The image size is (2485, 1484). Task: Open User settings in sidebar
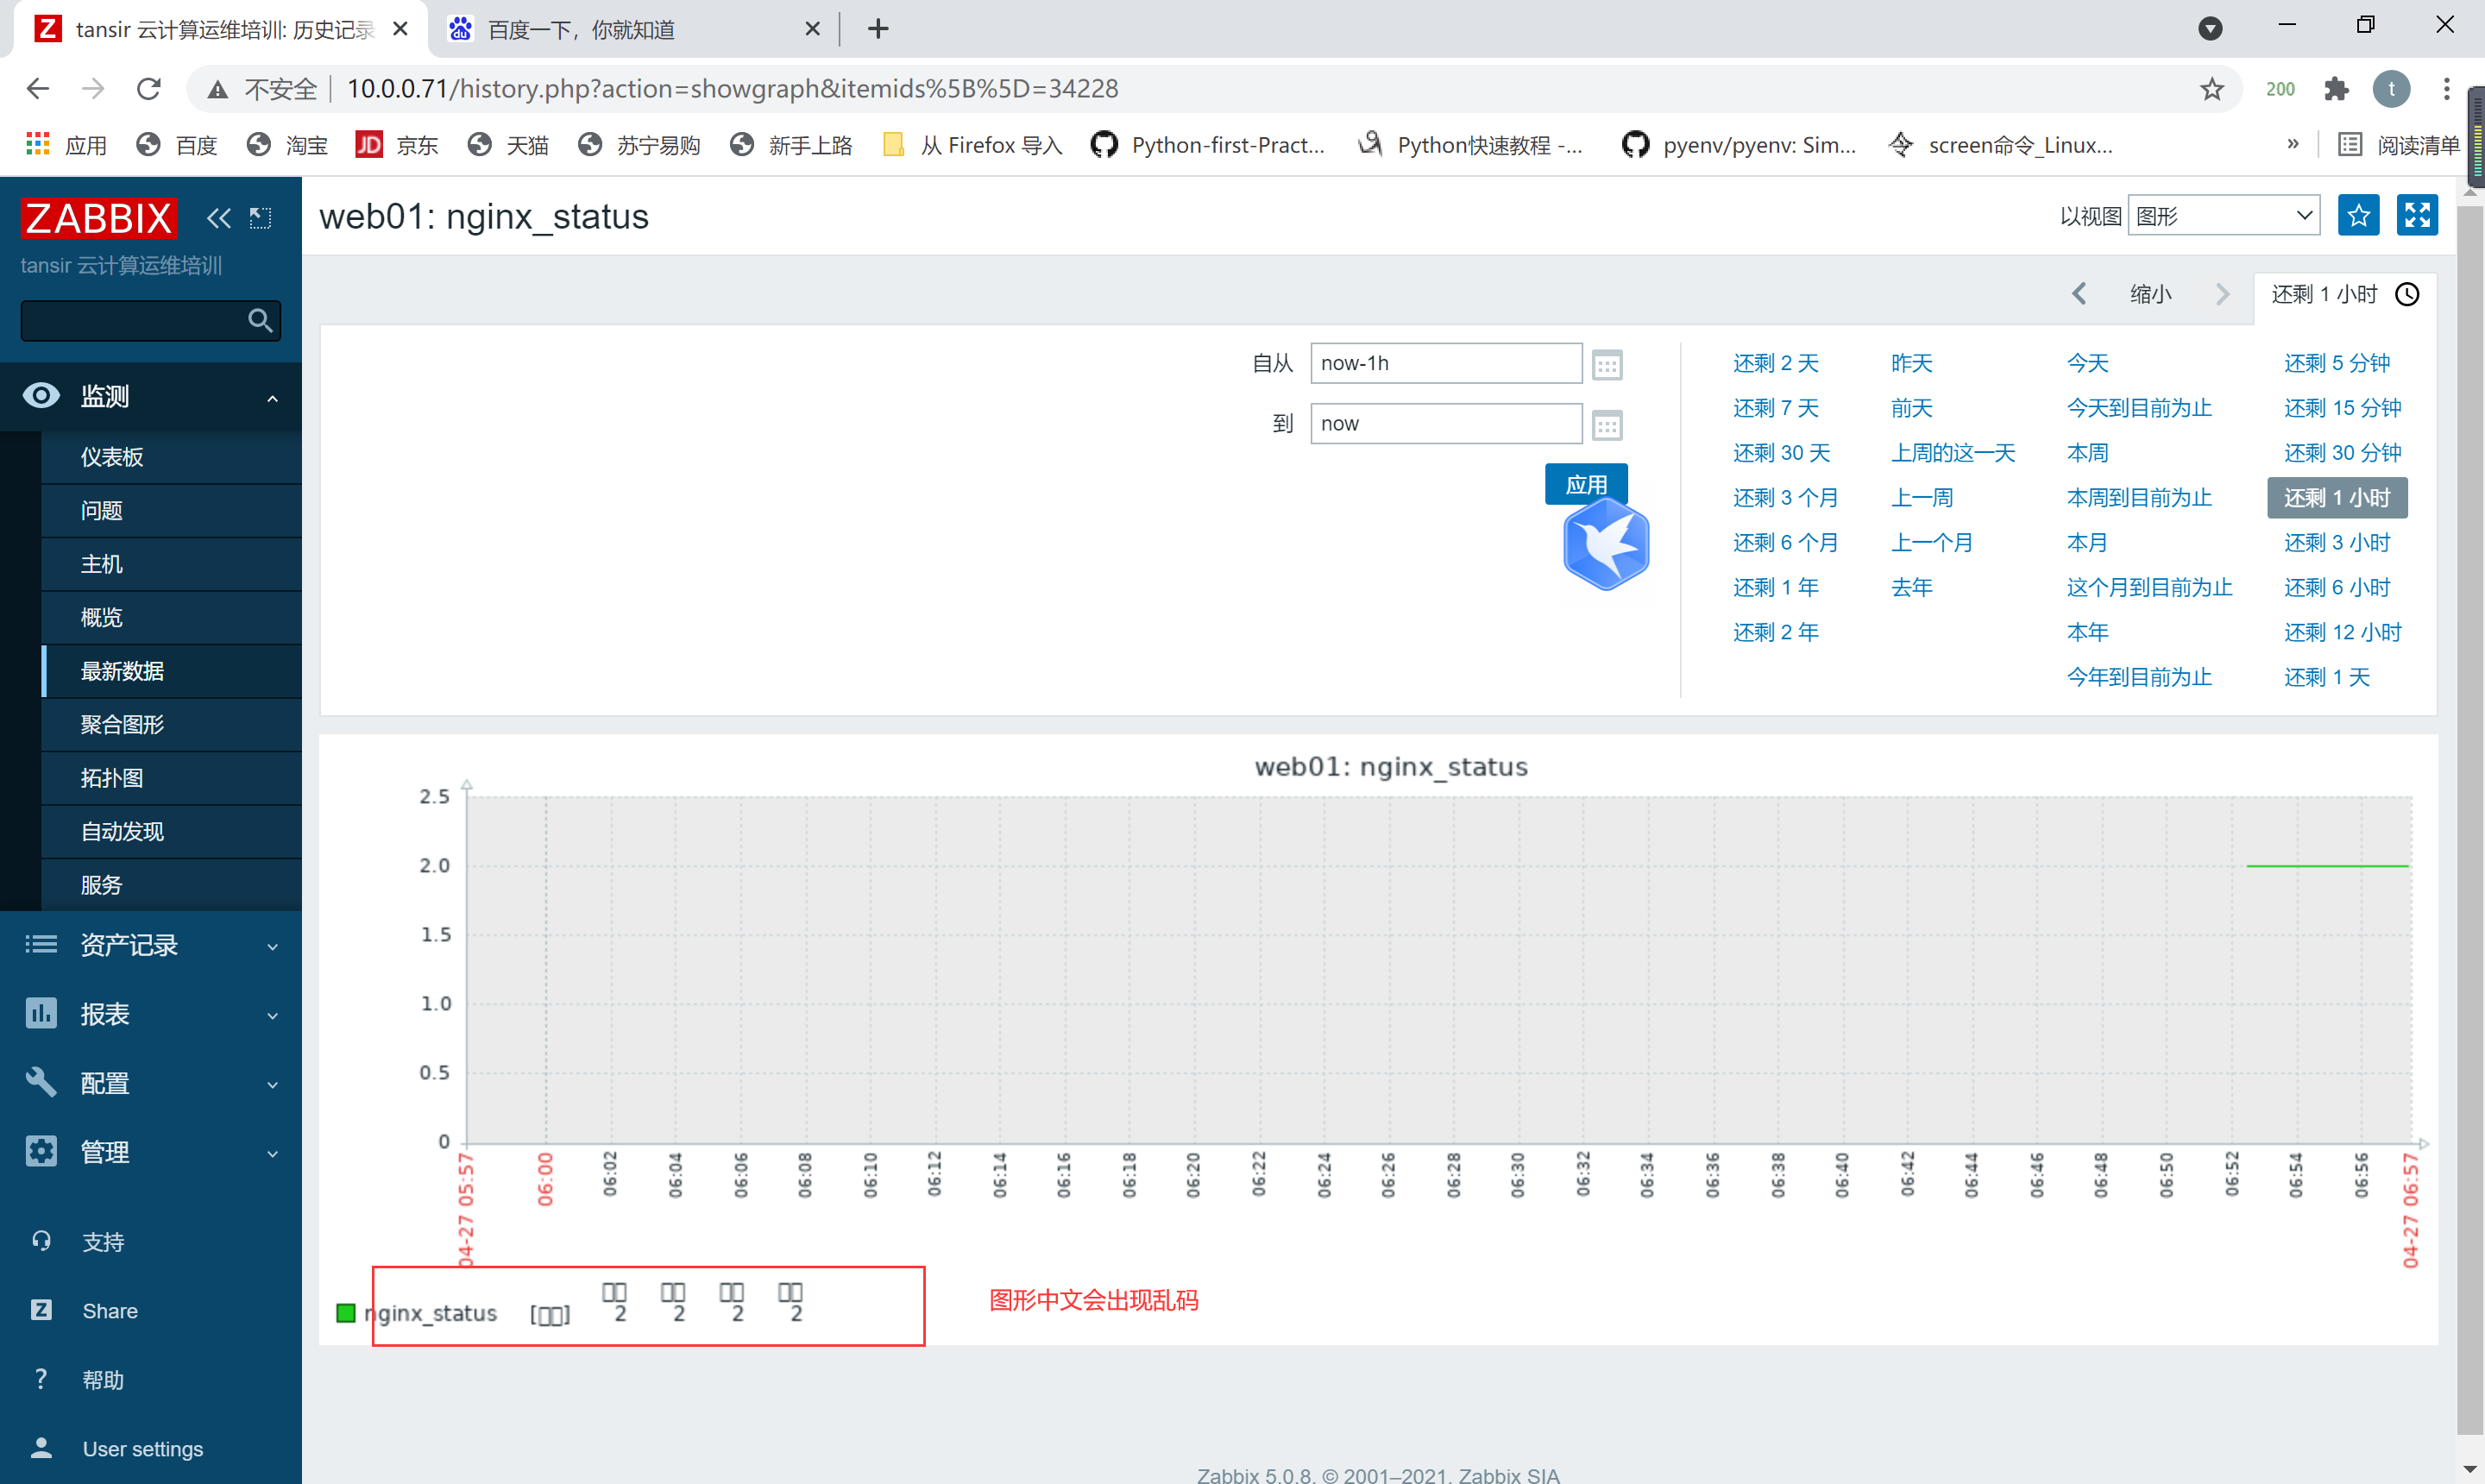tap(143, 1449)
